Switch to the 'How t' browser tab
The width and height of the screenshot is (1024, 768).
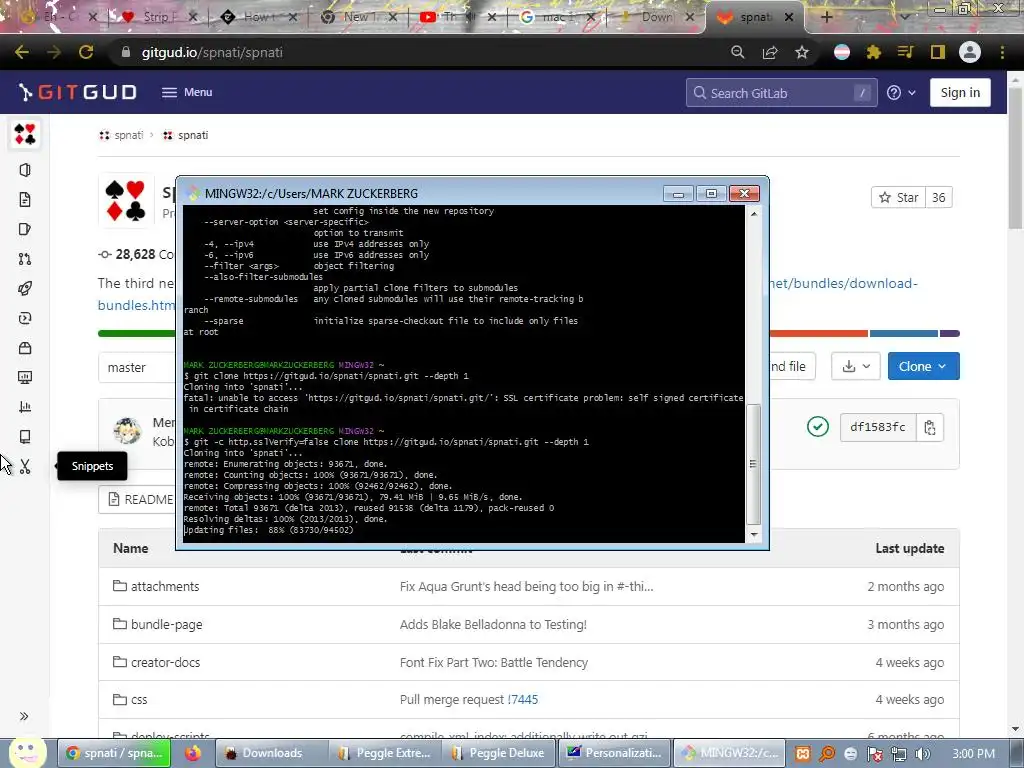(x=257, y=17)
